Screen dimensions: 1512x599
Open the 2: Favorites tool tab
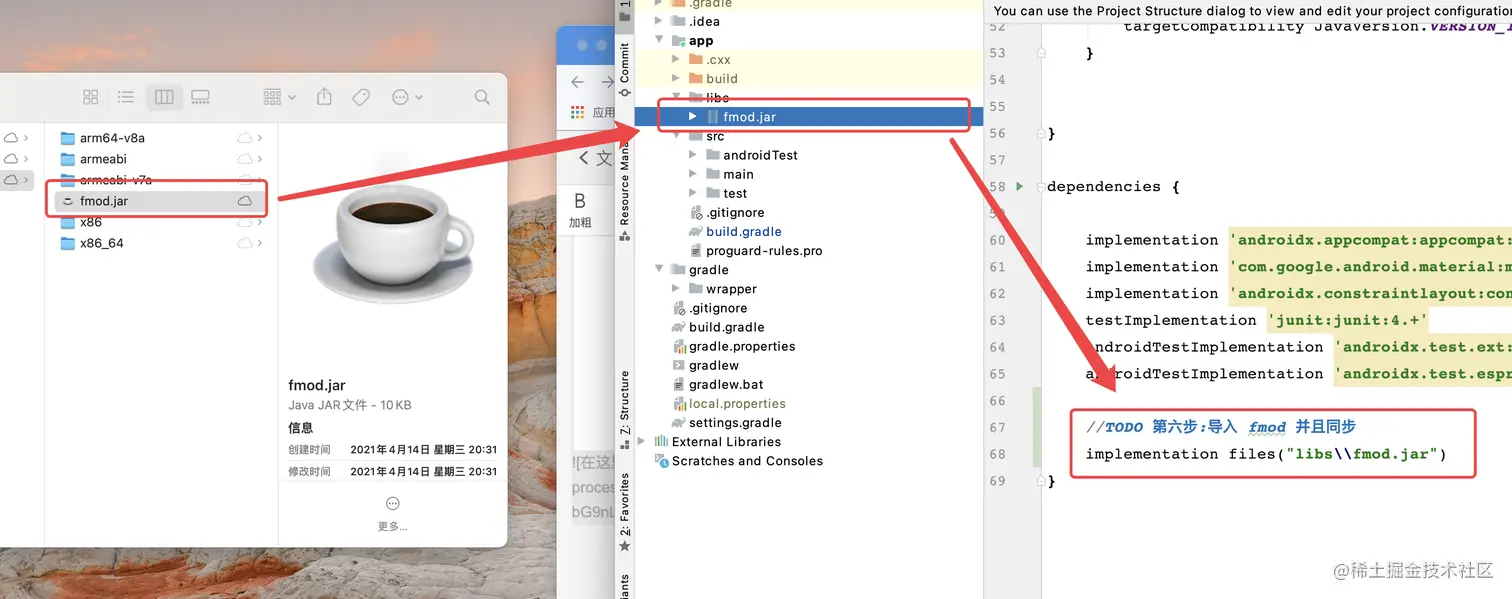(624, 510)
